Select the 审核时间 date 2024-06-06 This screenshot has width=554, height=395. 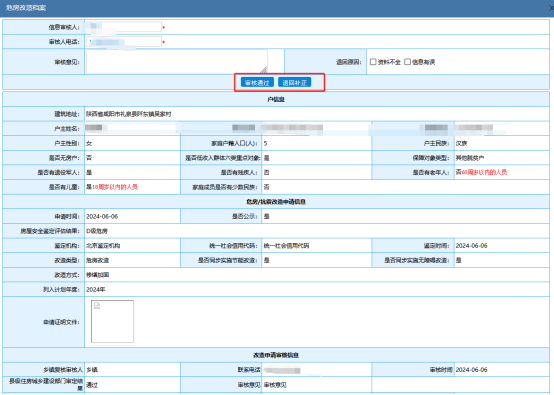(471, 370)
